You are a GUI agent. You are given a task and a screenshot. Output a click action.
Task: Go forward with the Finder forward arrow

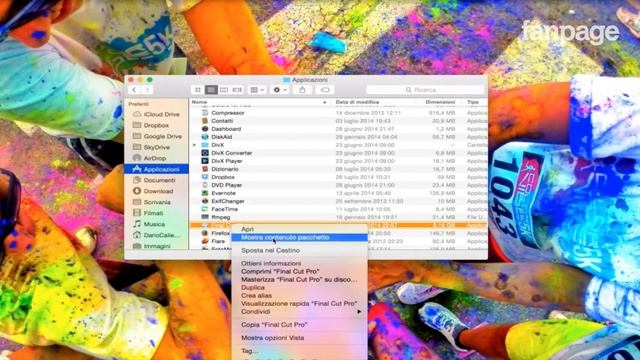click(147, 90)
